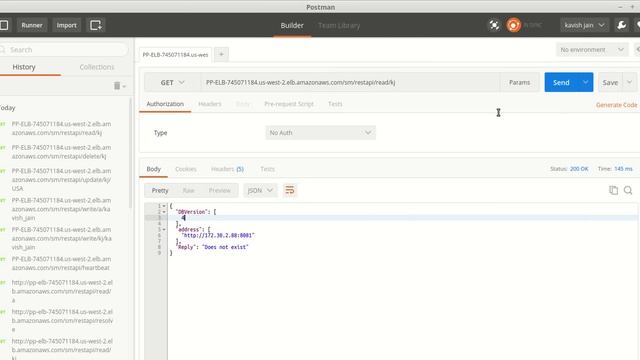Select the Collections sidebar tab
The image size is (640, 360).
97,67
